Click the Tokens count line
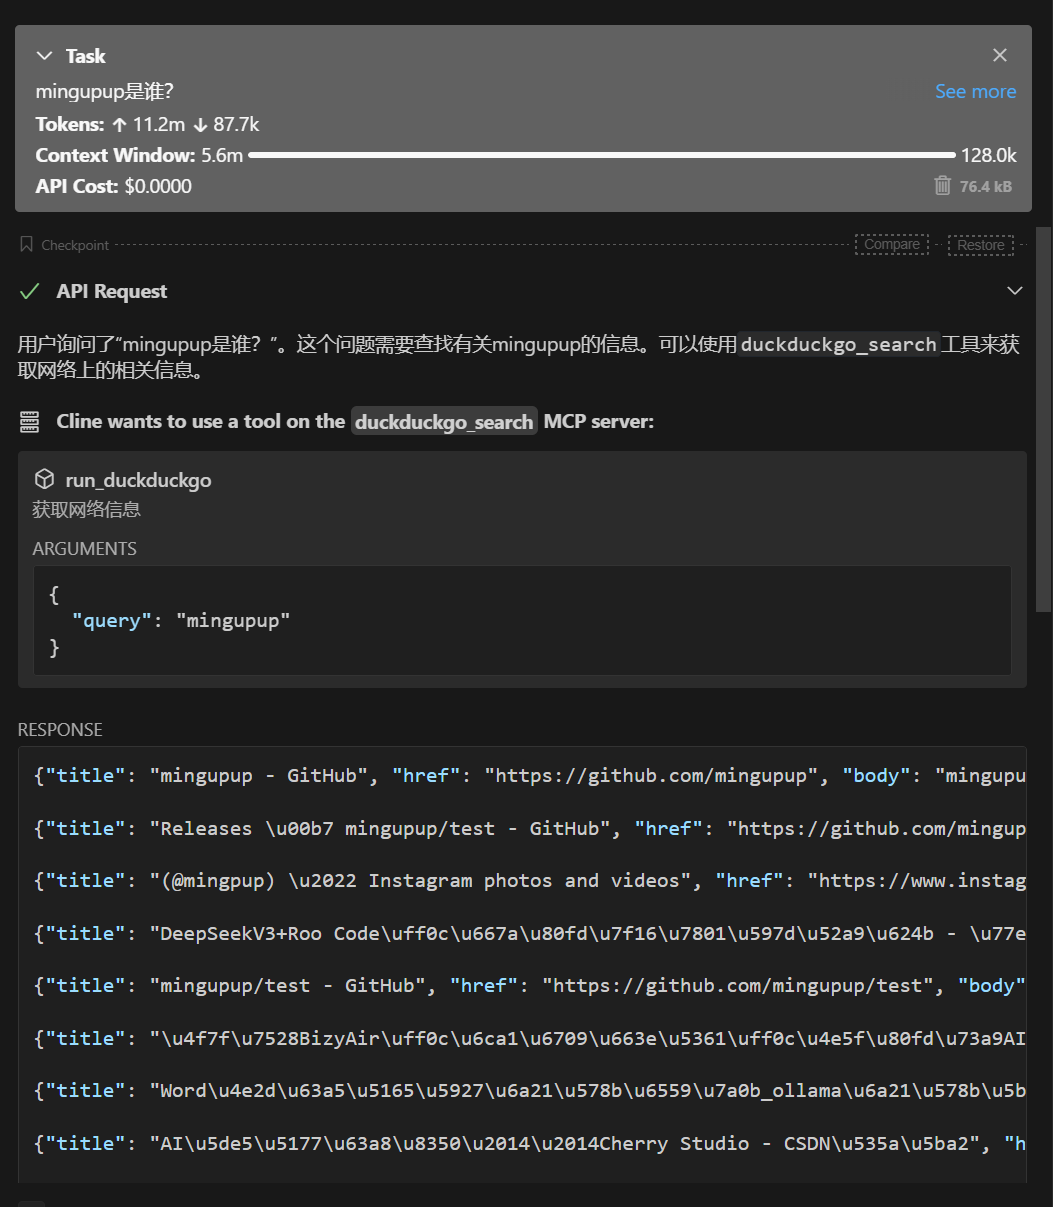This screenshot has width=1053, height=1207. 148,124
